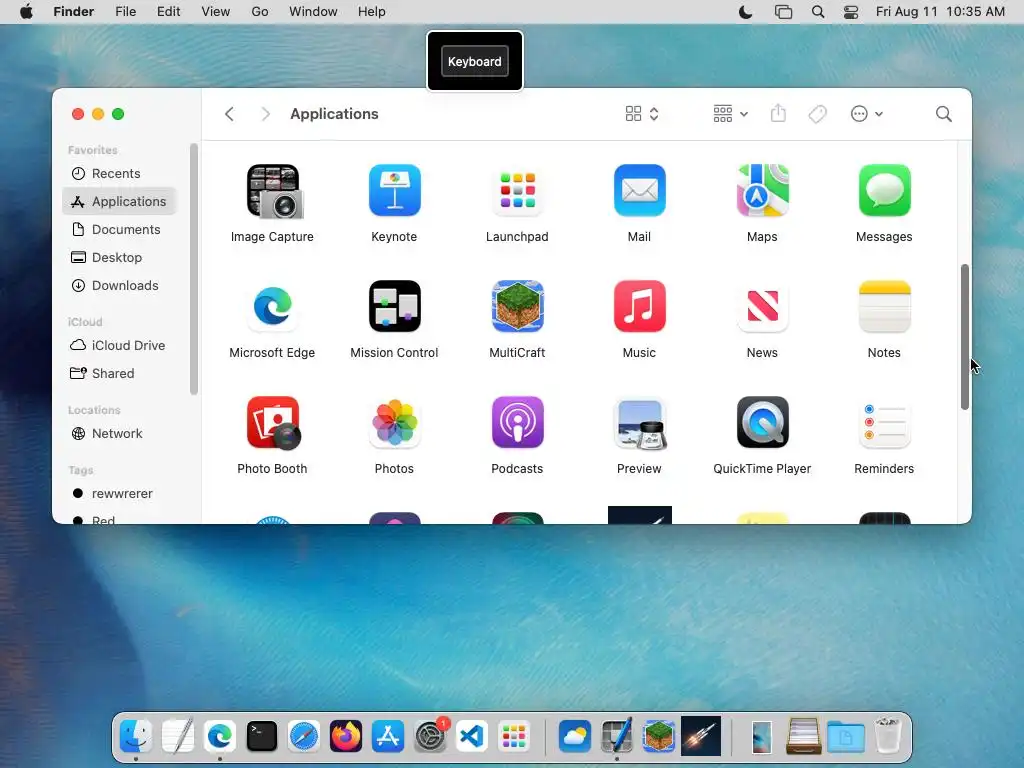Open Visual Studio Code from the Dock
Image resolution: width=1024 pixels, height=768 pixels.
(x=472, y=737)
